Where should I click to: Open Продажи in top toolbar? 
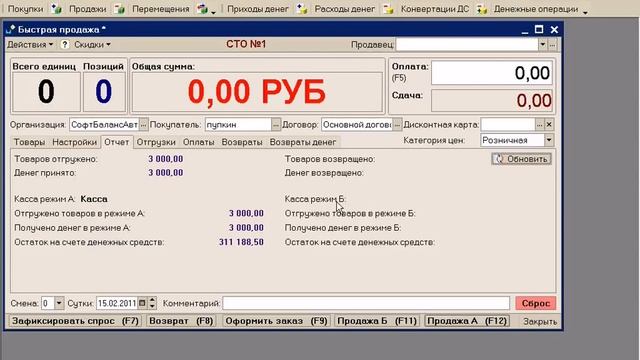(87, 9)
